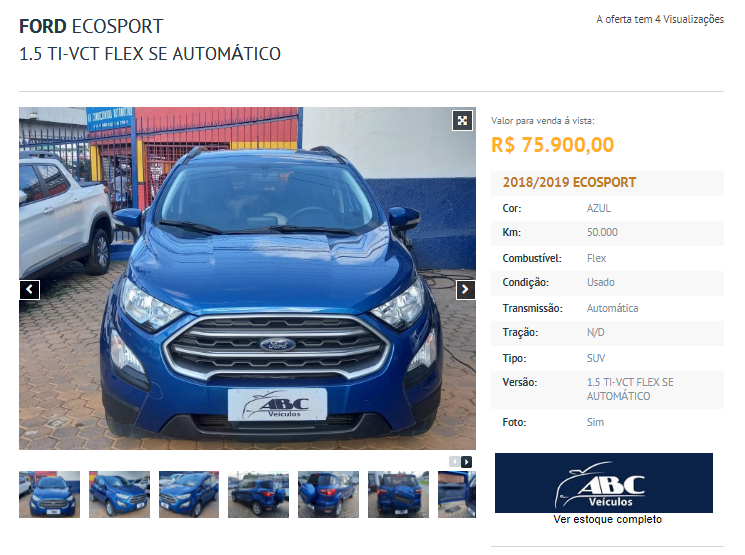
Task: Open the Ver estoque completo link
Action: point(607,519)
